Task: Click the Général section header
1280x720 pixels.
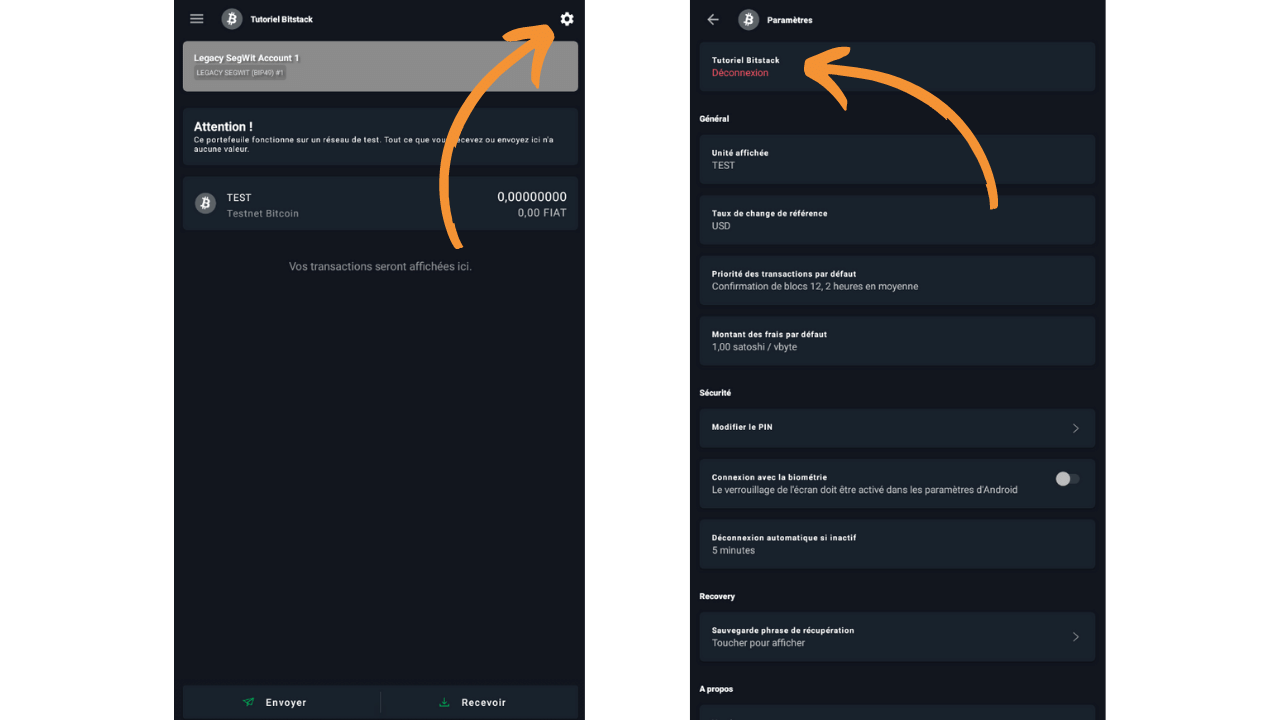Action: point(714,119)
